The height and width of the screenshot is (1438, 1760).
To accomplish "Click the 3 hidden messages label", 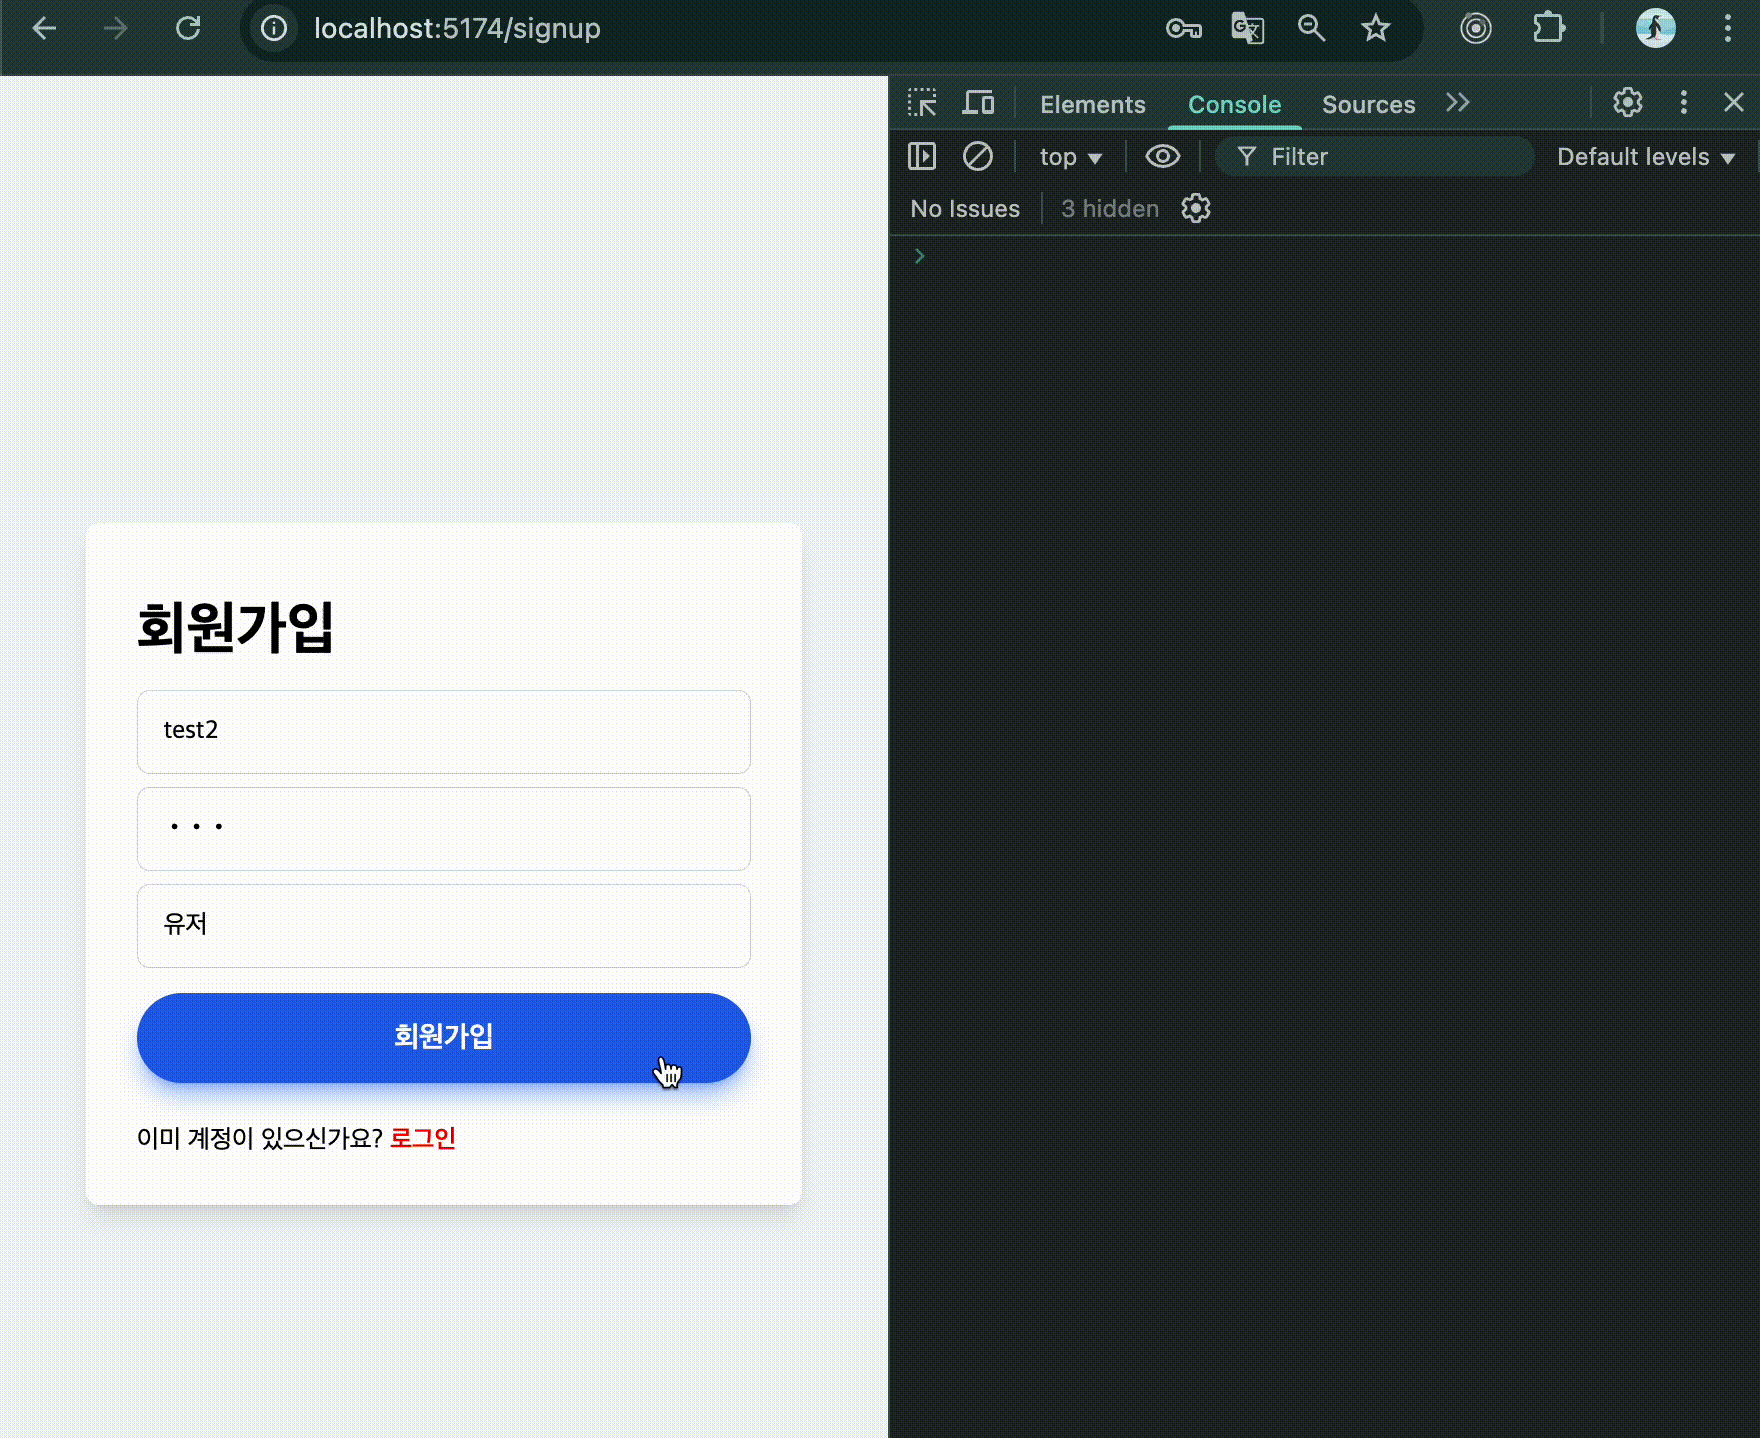I will 1110,209.
